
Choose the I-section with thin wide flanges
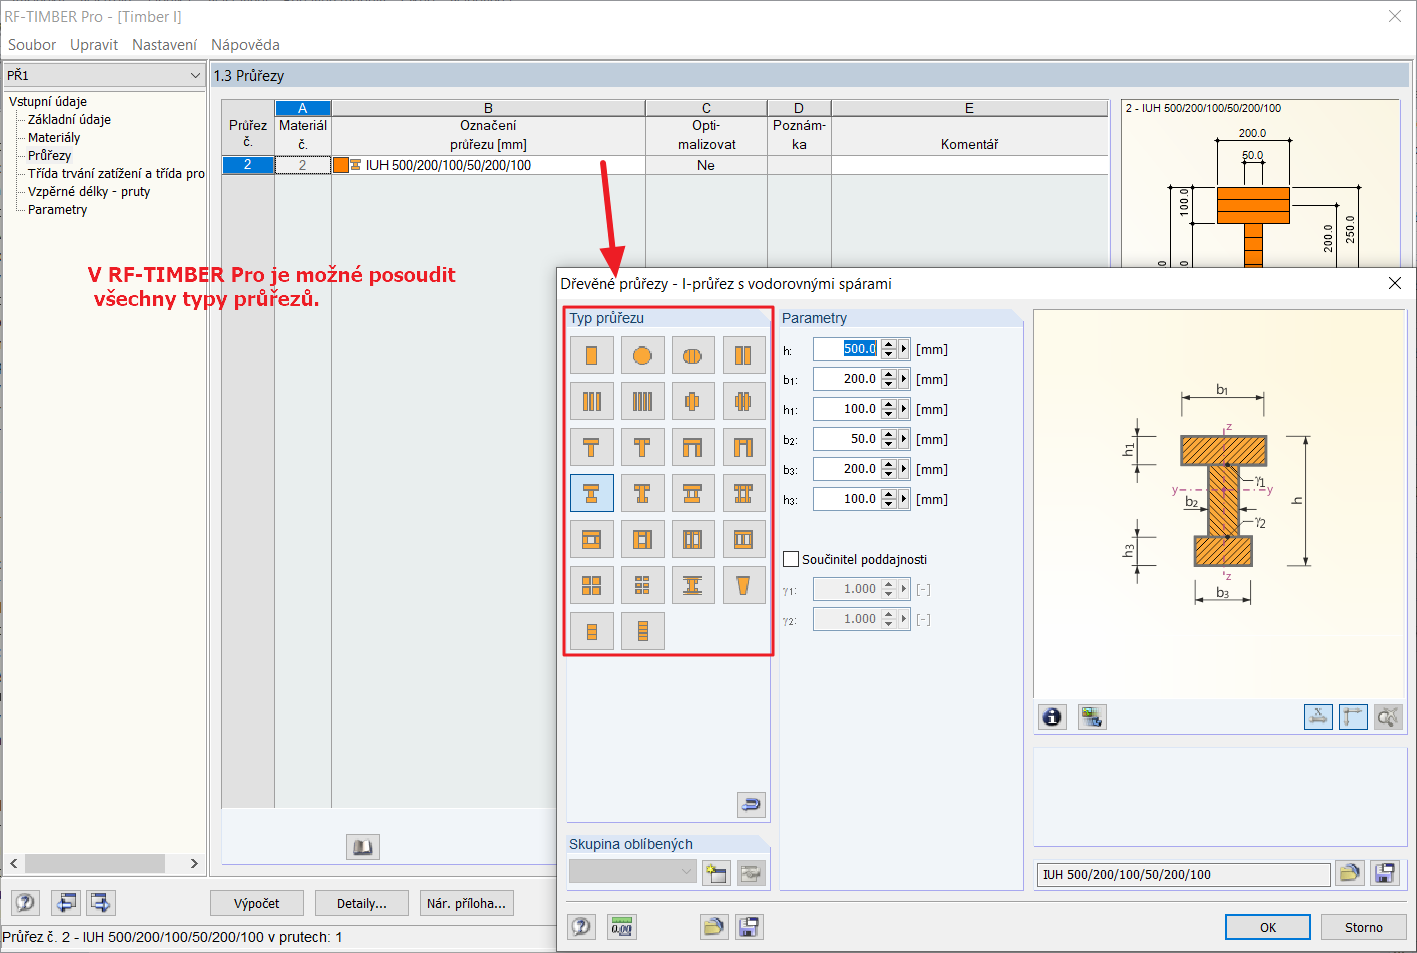point(693,585)
